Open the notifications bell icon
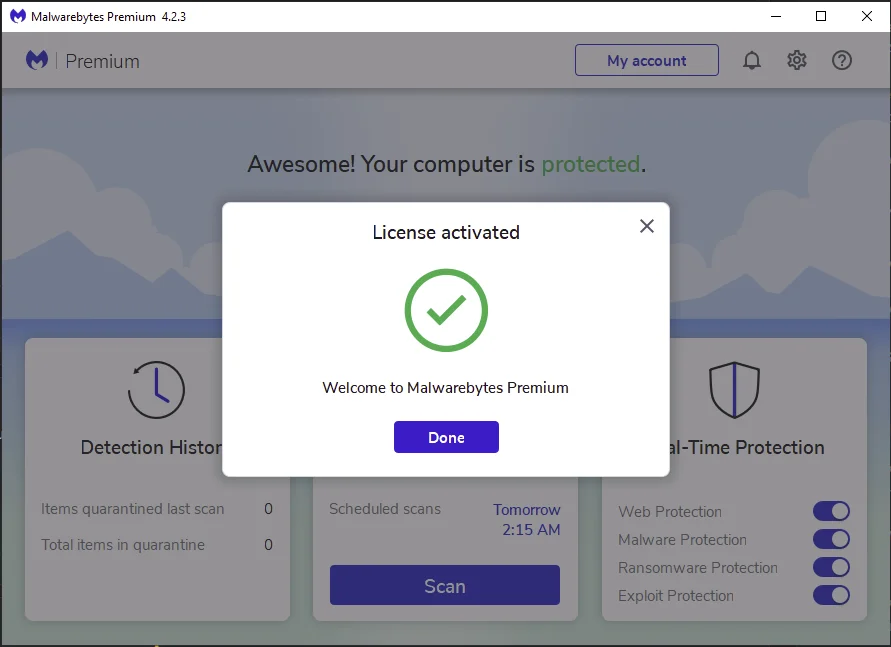 click(751, 60)
